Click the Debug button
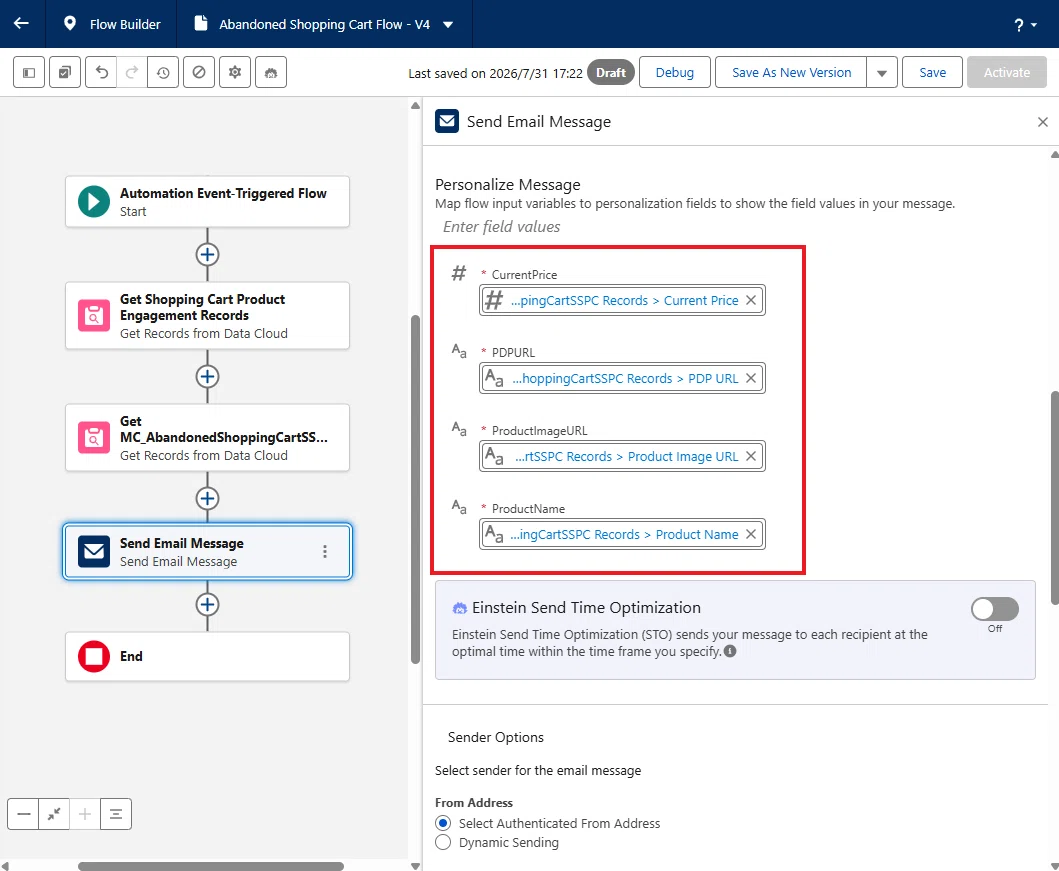This screenshot has height=871, width=1059. click(x=674, y=72)
